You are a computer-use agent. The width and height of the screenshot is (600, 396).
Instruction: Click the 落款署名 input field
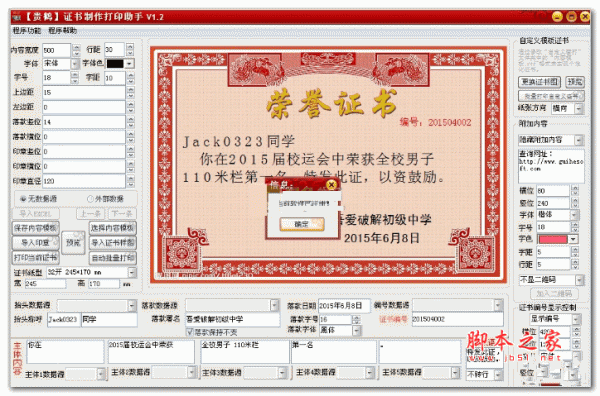[x=233, y=319]
